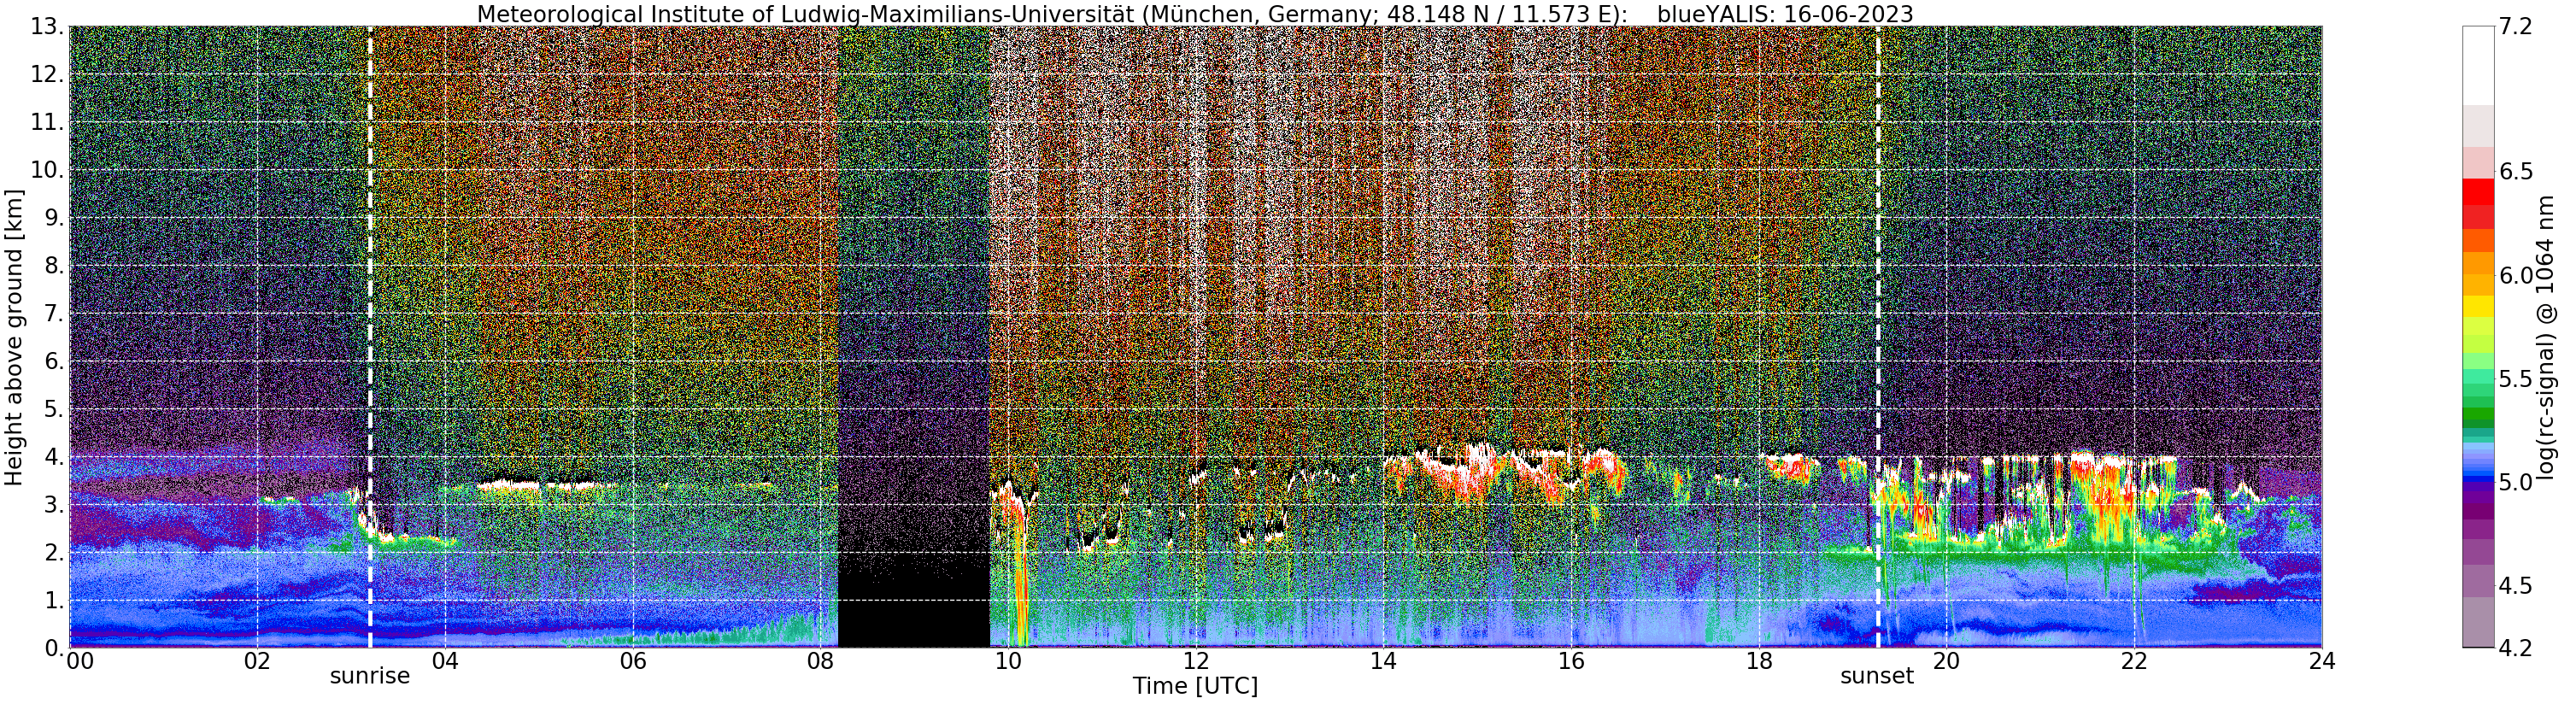Click the y-axis tick label '5.'
Image resolution: width=2576 pixels, height=704 pixels.
point(53,409)
